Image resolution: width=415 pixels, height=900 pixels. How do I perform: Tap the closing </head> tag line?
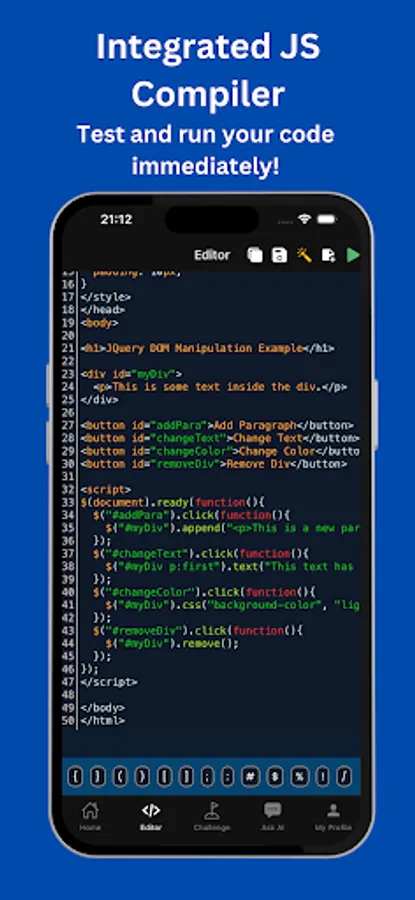tap(103, 310)
